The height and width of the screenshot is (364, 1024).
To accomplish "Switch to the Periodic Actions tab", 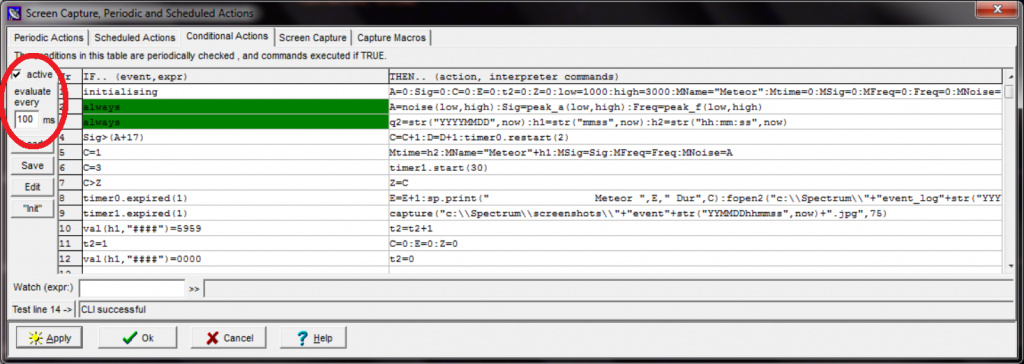I will click(48, 38).
